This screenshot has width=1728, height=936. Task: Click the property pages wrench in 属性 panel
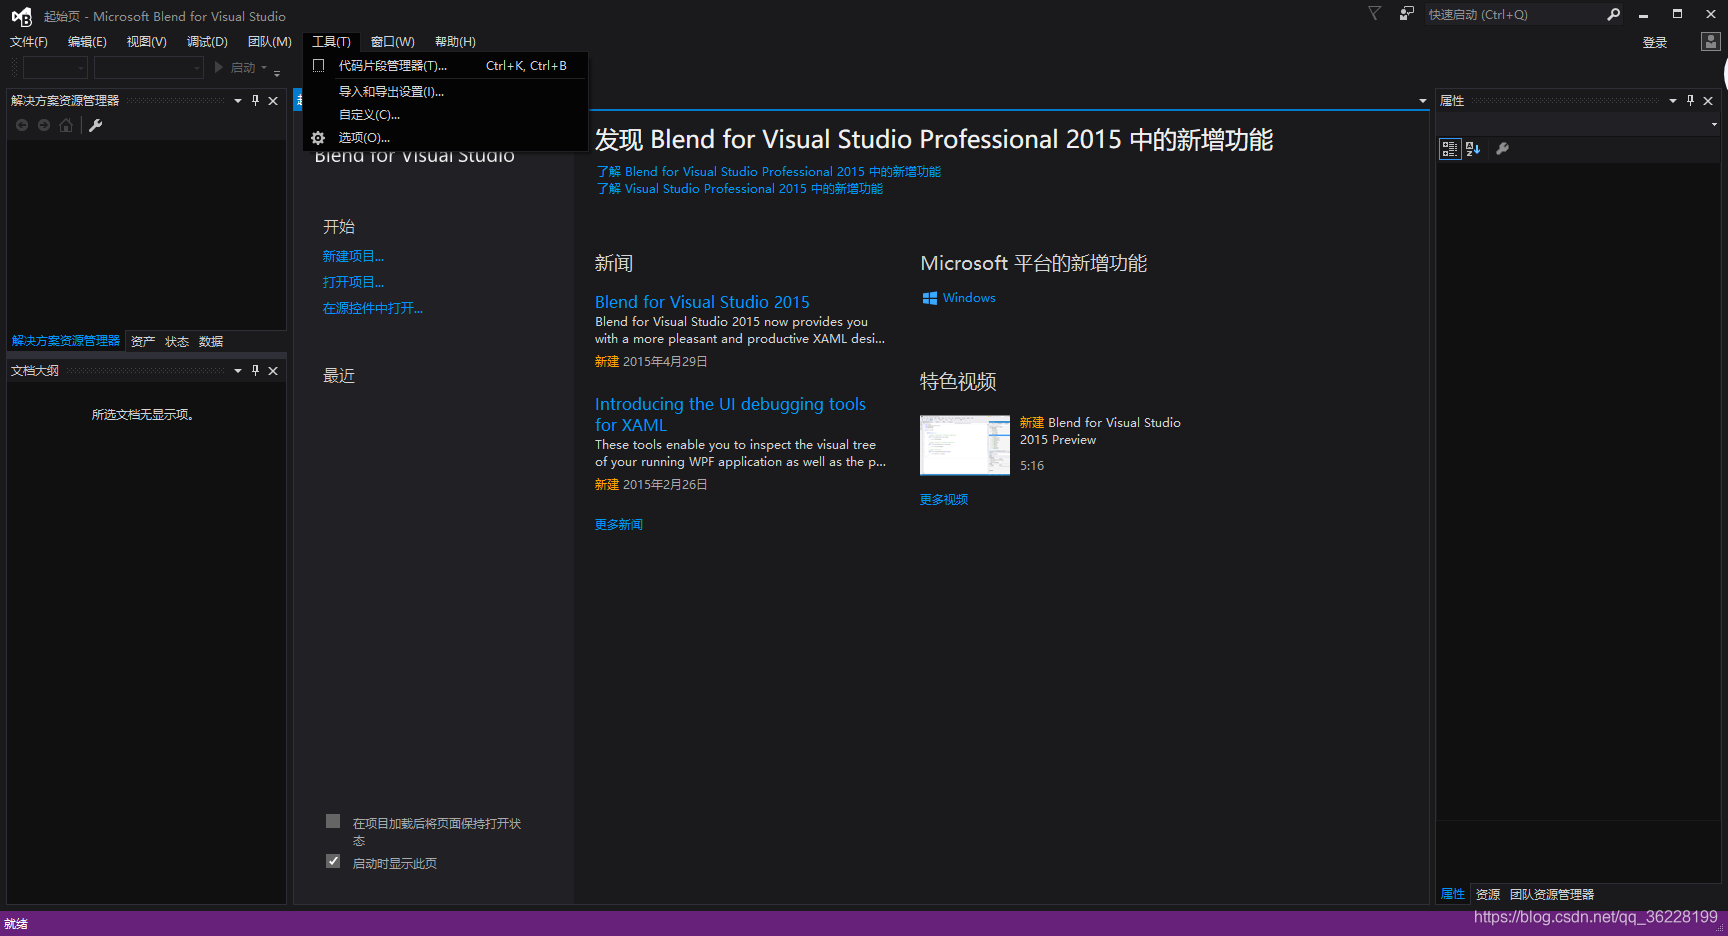pos(1502,149)
